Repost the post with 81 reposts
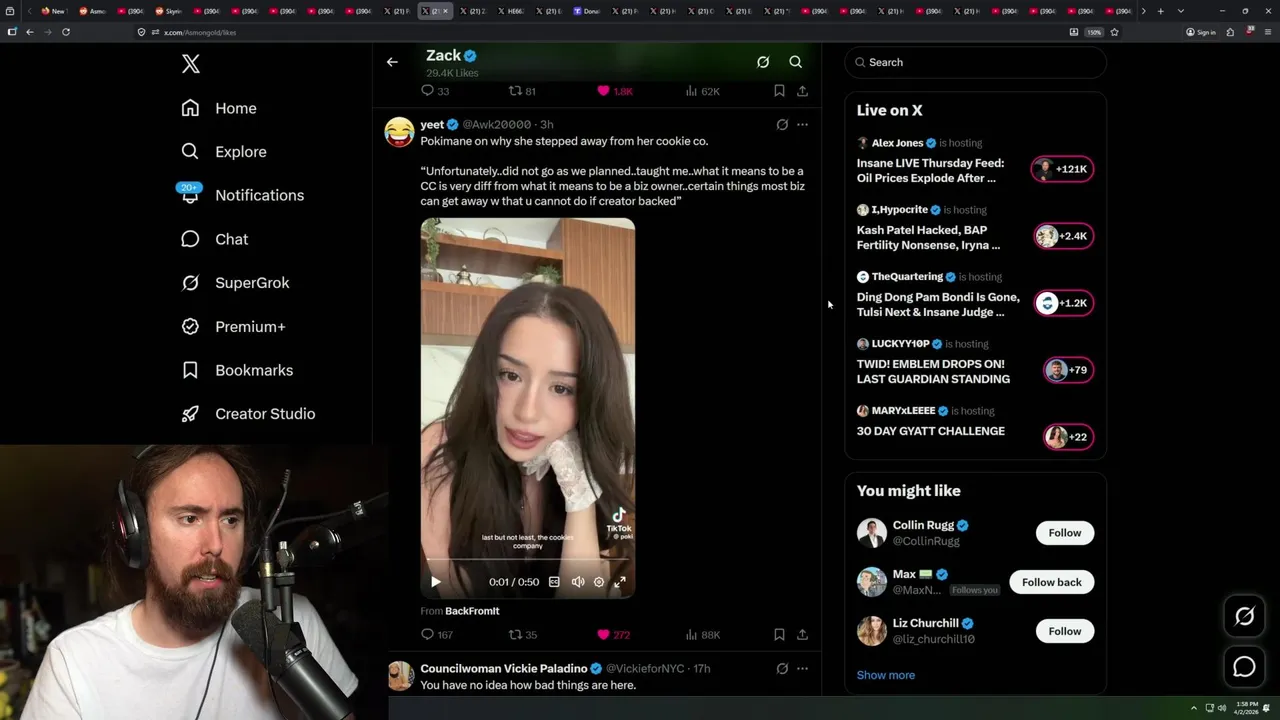This screenshot has height=720, width=1280. 523,91
